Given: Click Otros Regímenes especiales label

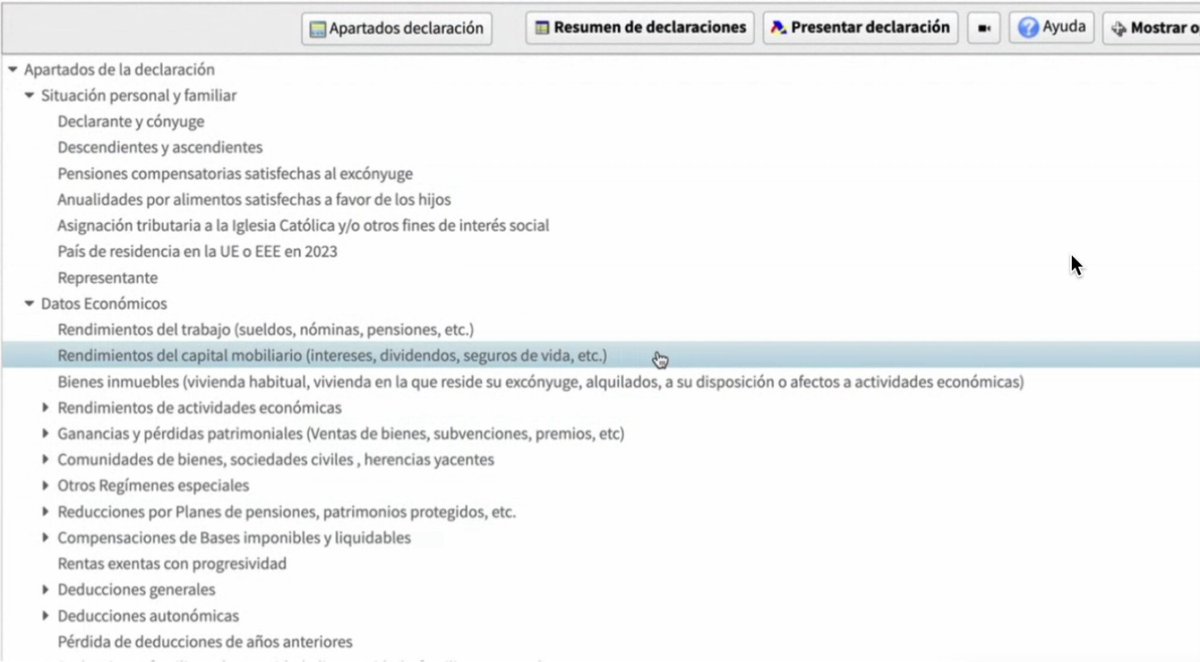Looking at the screenshot, I should [x=153, y=486].
